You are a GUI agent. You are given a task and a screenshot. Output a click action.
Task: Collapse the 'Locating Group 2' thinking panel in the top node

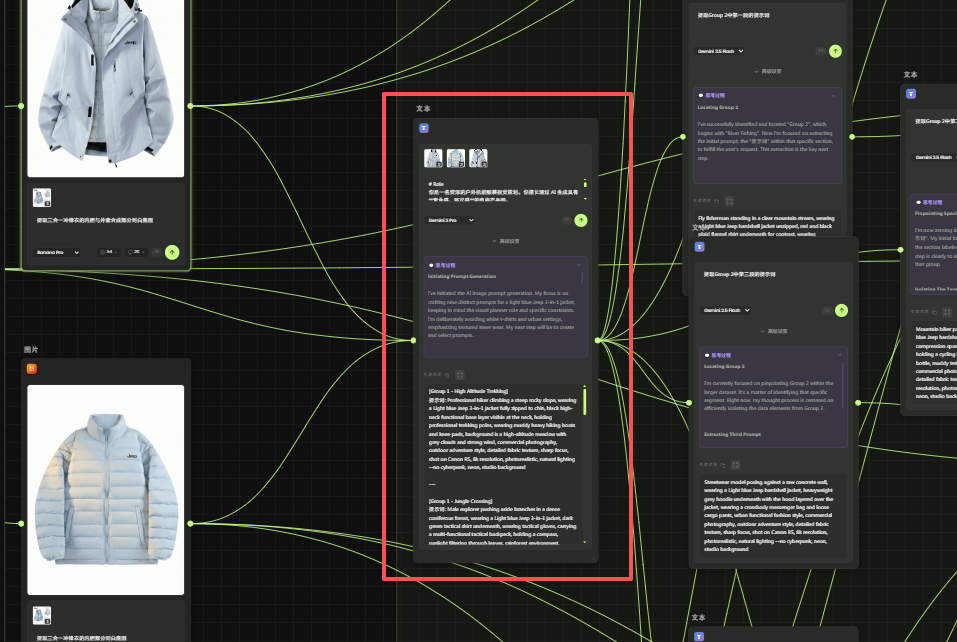click(x=835, y=95)
